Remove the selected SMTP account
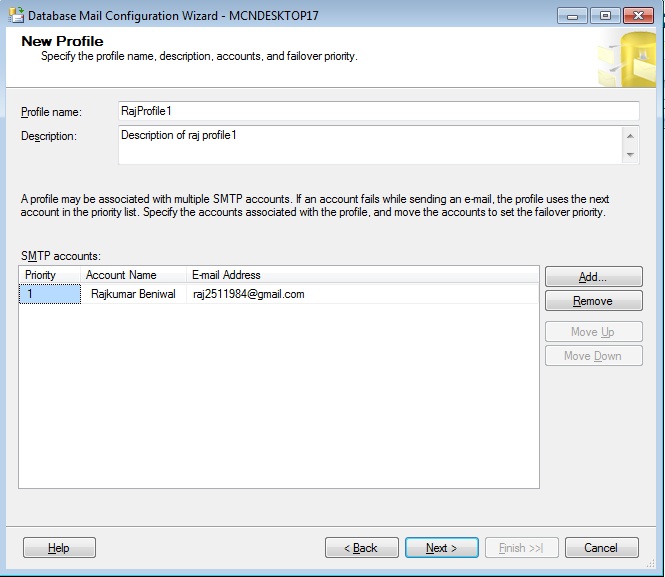The image size is (665, 577). (x=593, y=301)
